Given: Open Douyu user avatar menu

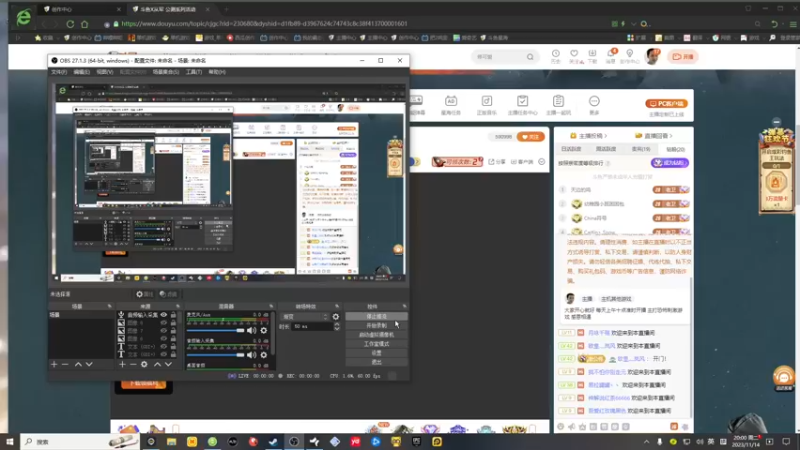Looking at the screenshot, I should [x=652, y=56].
